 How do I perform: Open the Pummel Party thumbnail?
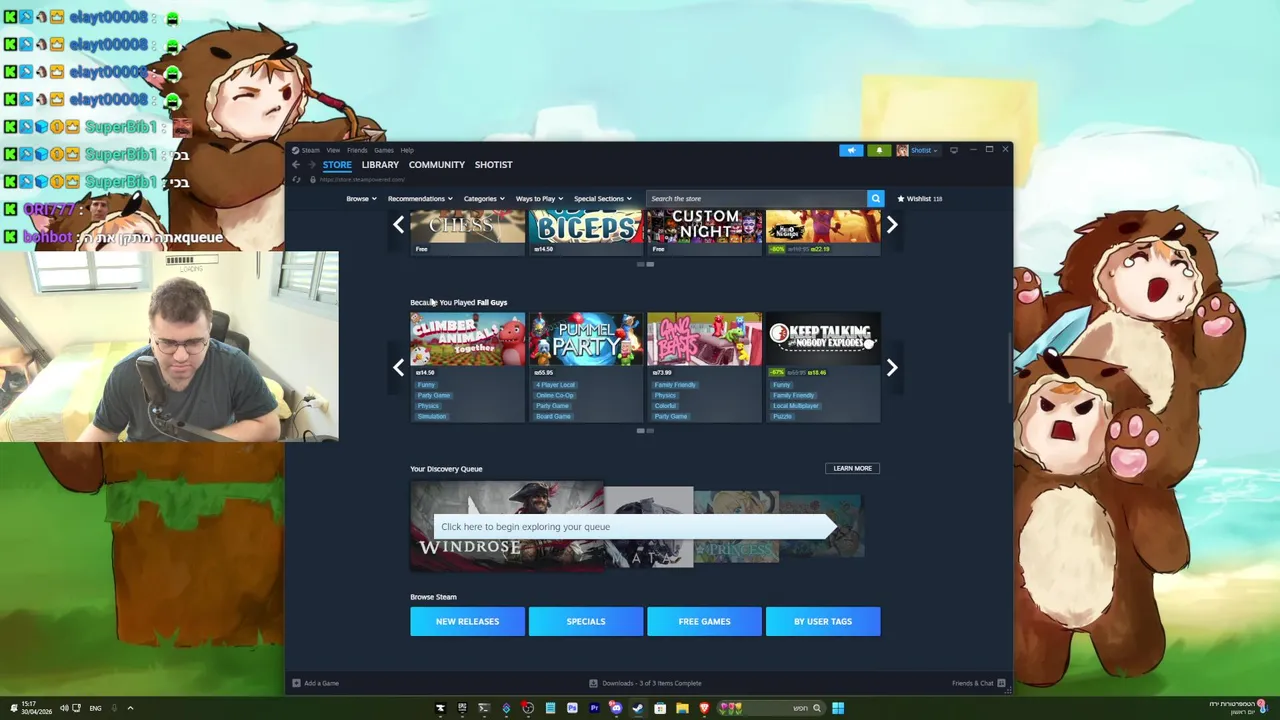tap(586, 339)
